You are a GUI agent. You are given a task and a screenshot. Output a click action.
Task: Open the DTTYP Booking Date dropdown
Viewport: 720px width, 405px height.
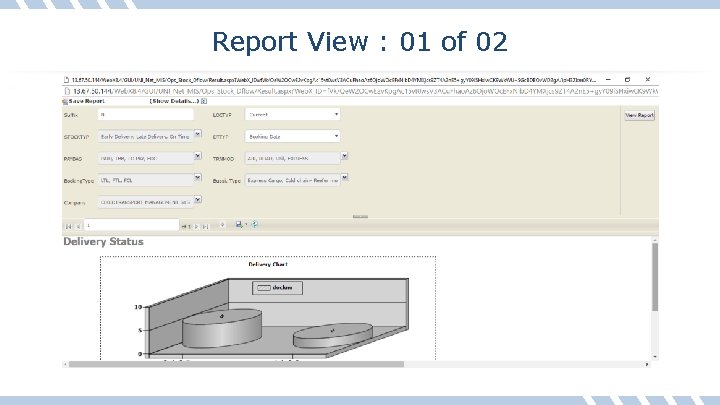[292, 136]
